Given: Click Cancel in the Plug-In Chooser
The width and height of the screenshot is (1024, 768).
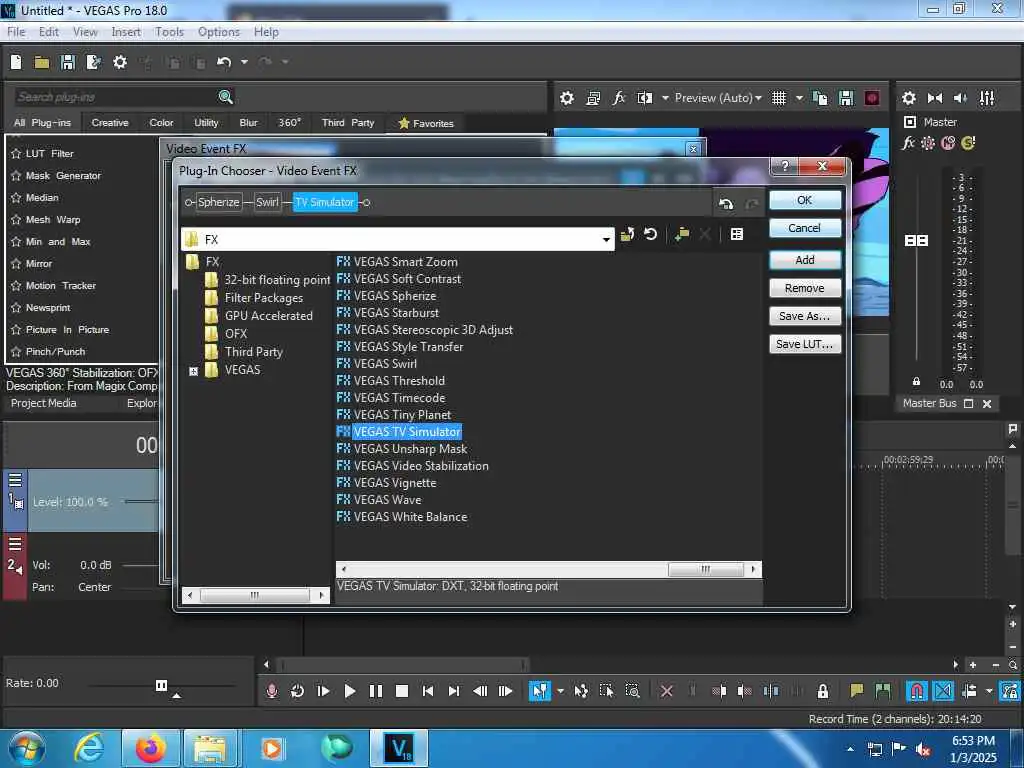Looking at the screenshot, I should coord(805,228).
